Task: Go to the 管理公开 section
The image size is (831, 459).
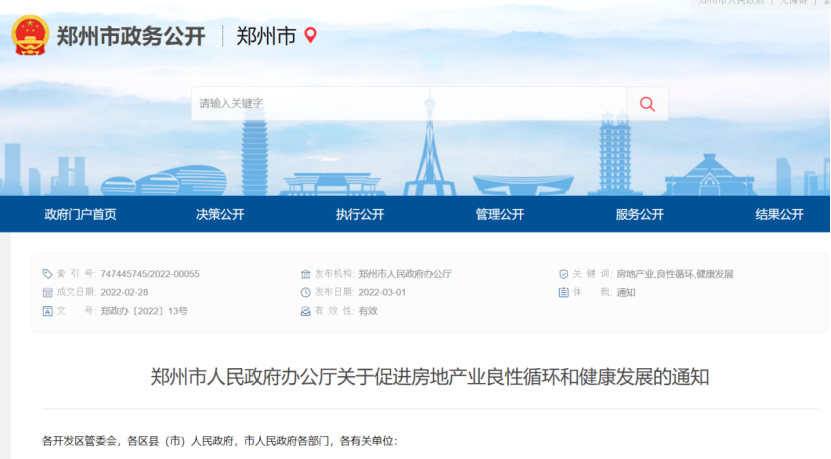Action: (x=500, y=214)
